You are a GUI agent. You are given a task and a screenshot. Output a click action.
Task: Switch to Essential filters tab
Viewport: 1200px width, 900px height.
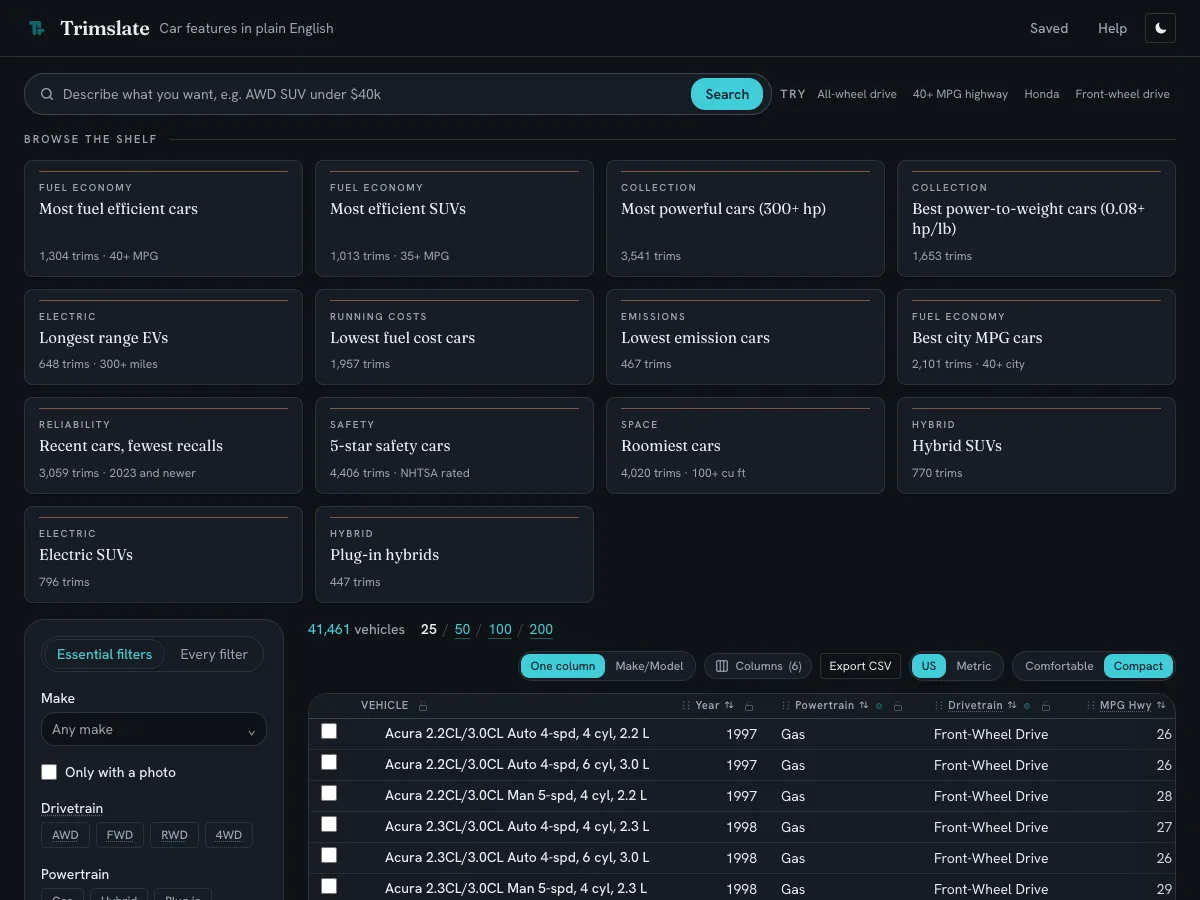coord(105,654)
